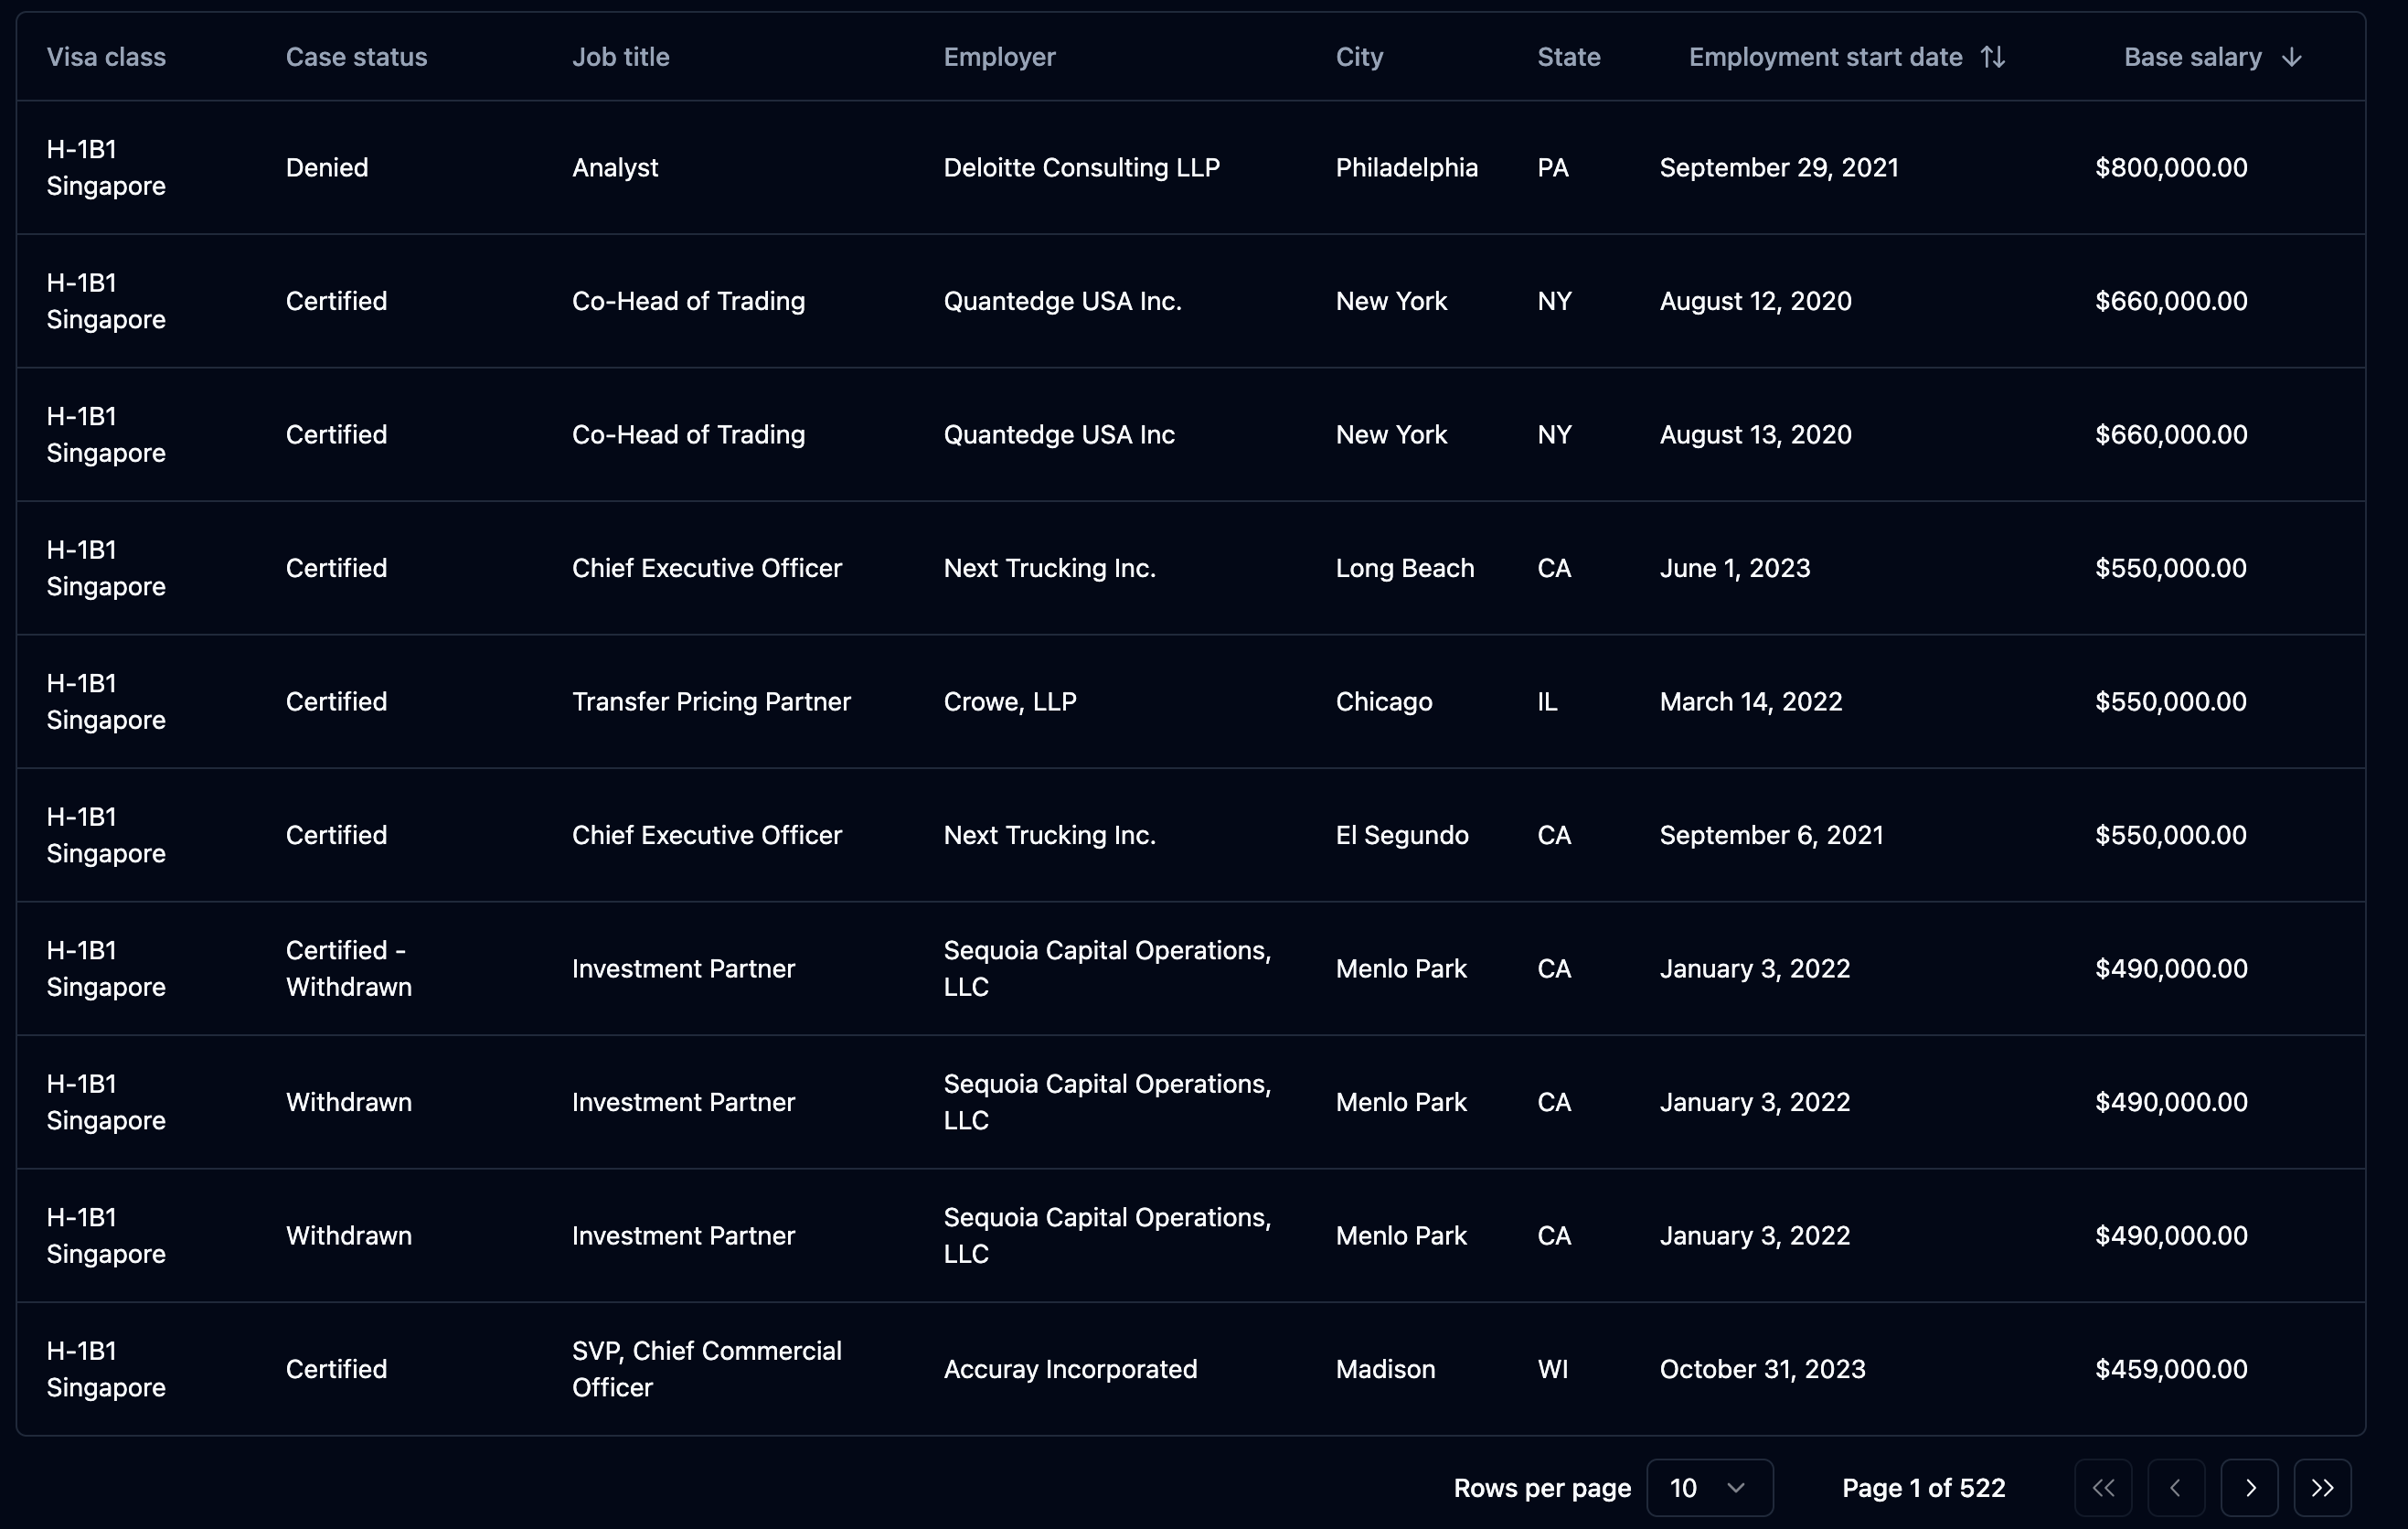The width and height of the screenshot is (2408, 1529).
Task: Sort by Employment start date column
Action: [x=1846, y=57]
